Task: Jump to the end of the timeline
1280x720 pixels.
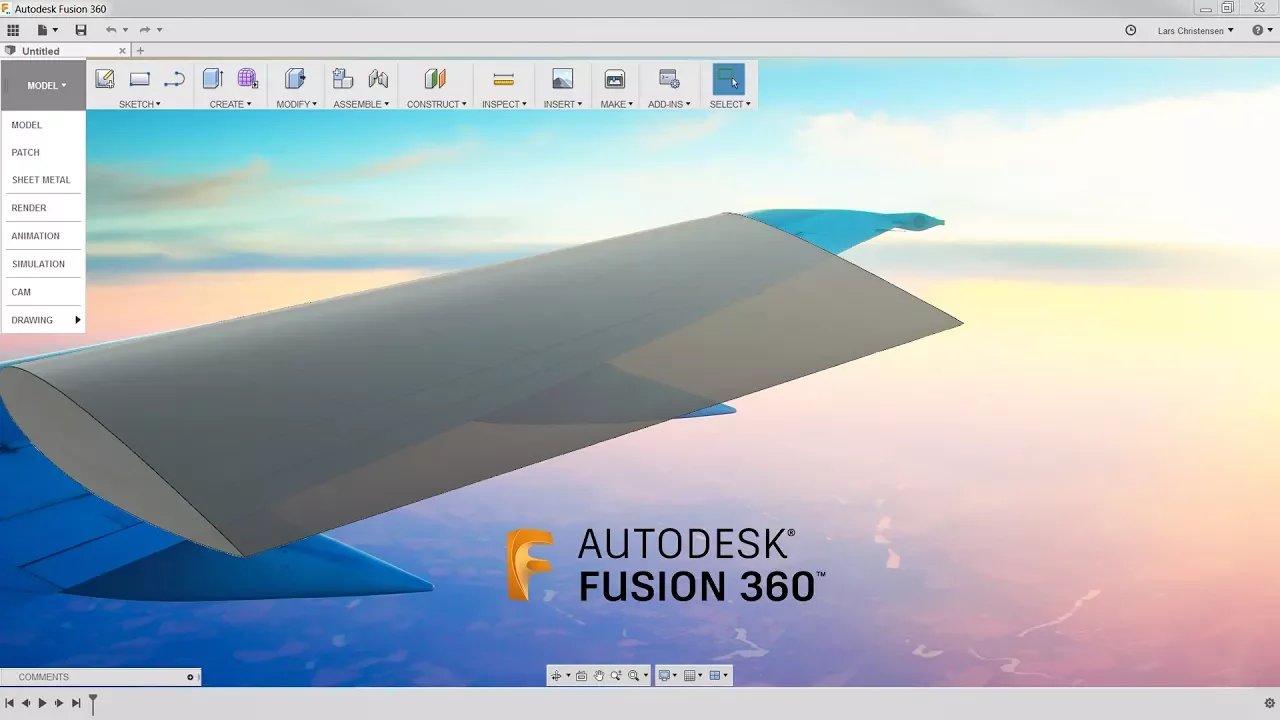Action: tap(76, 704)
